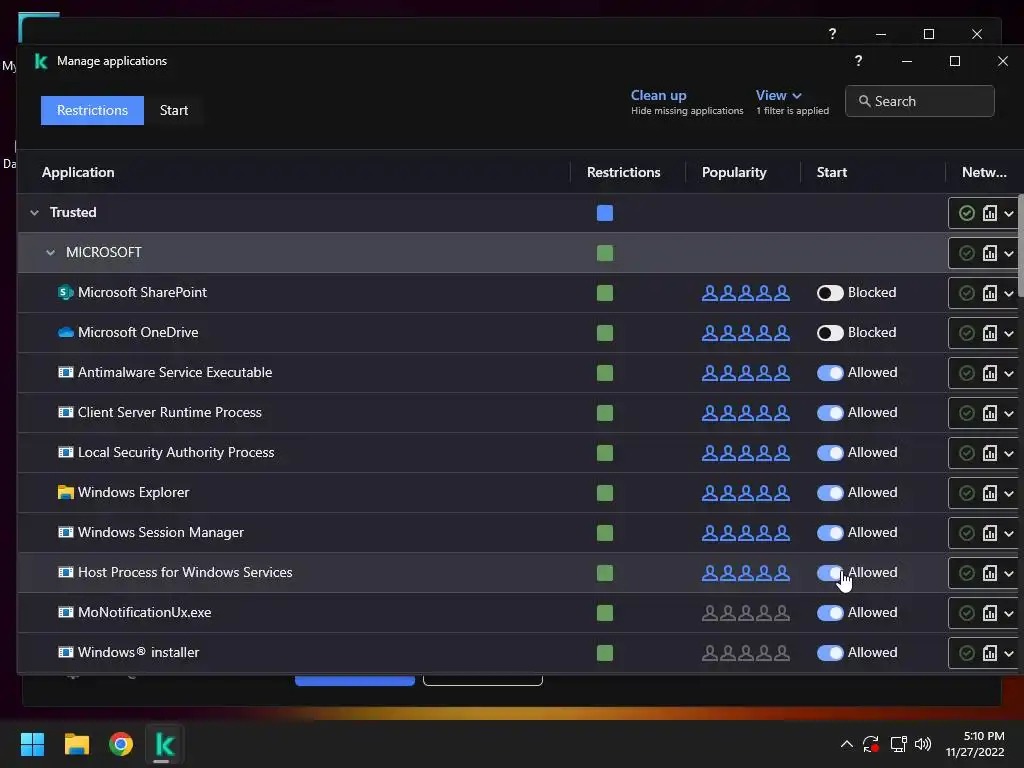Click the Windows Explorer folder icon
Screen dimensions: 1024x768
pos(65,492)
